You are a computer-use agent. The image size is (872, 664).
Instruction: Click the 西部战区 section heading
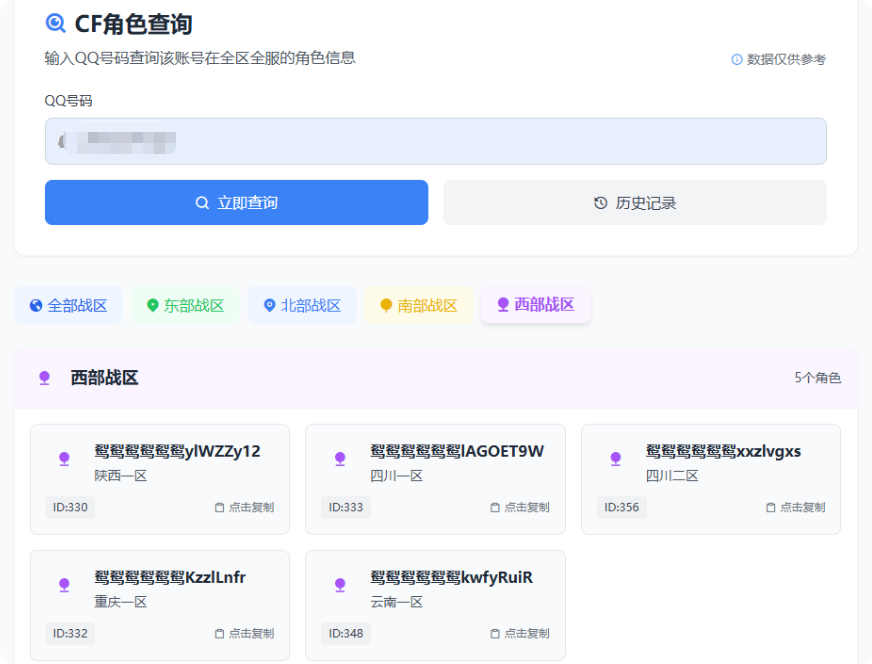tap(105, 378)
